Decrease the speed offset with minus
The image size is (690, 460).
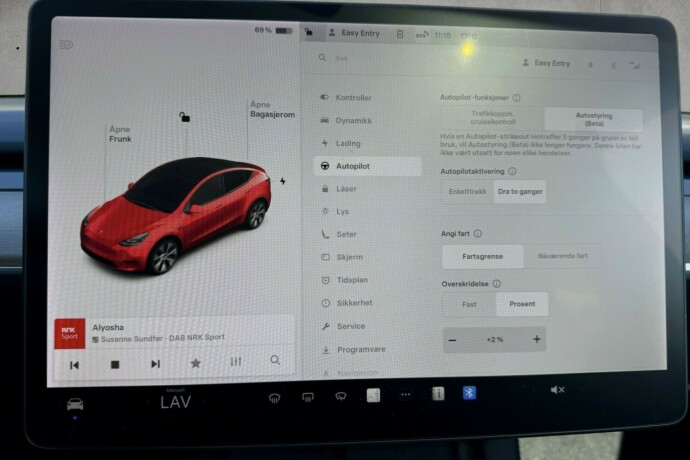coord(452,340)
